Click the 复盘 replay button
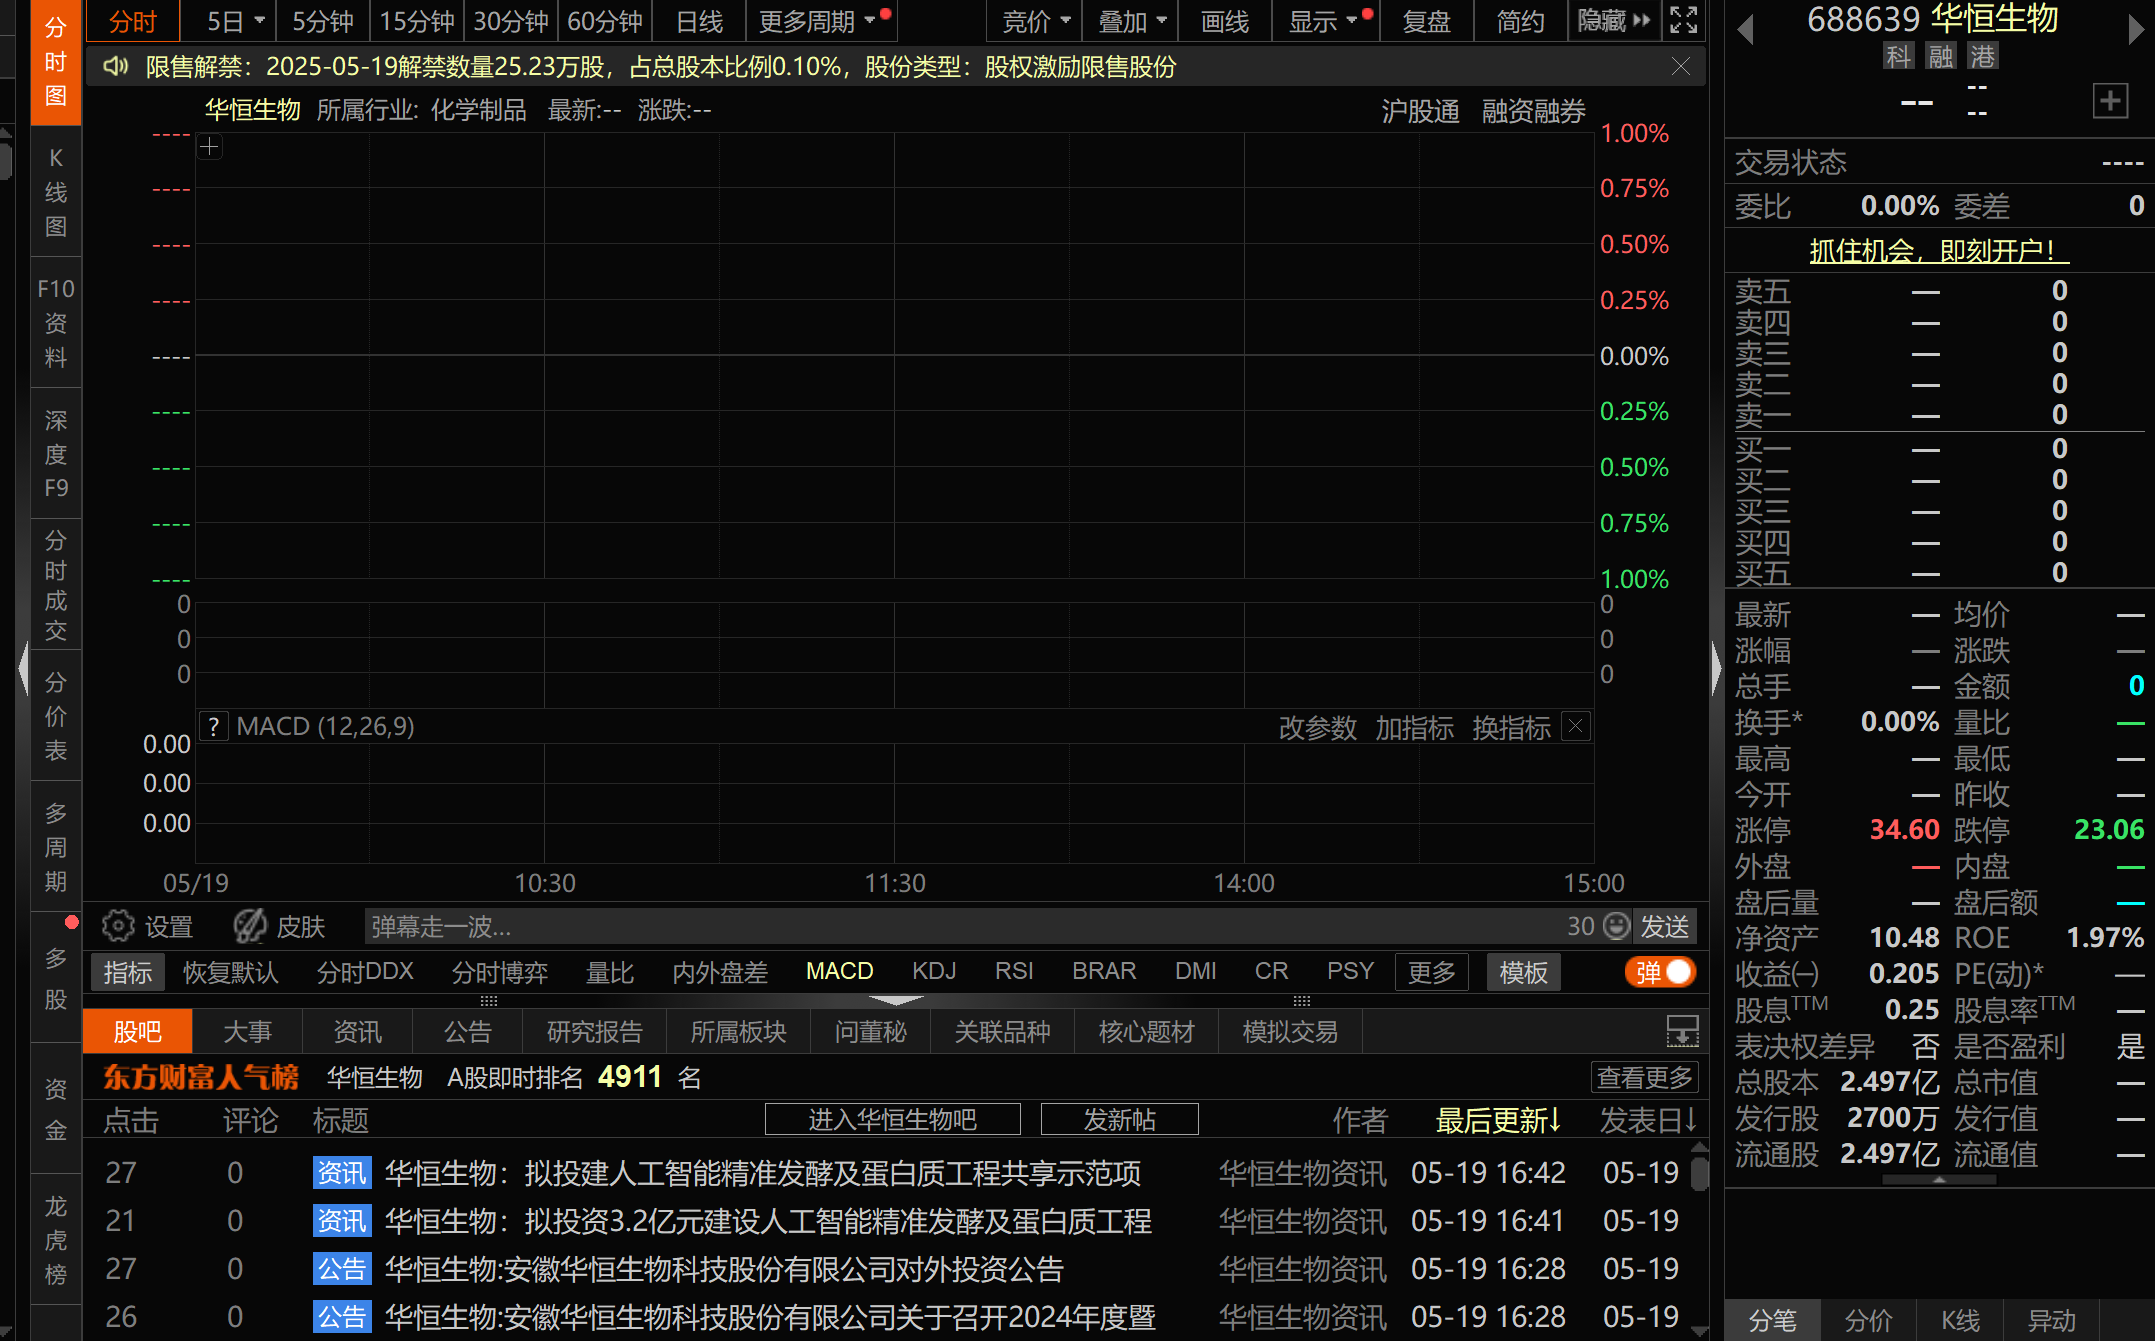Screen dimensions: 2155x1341 (x=1426, y=21)
